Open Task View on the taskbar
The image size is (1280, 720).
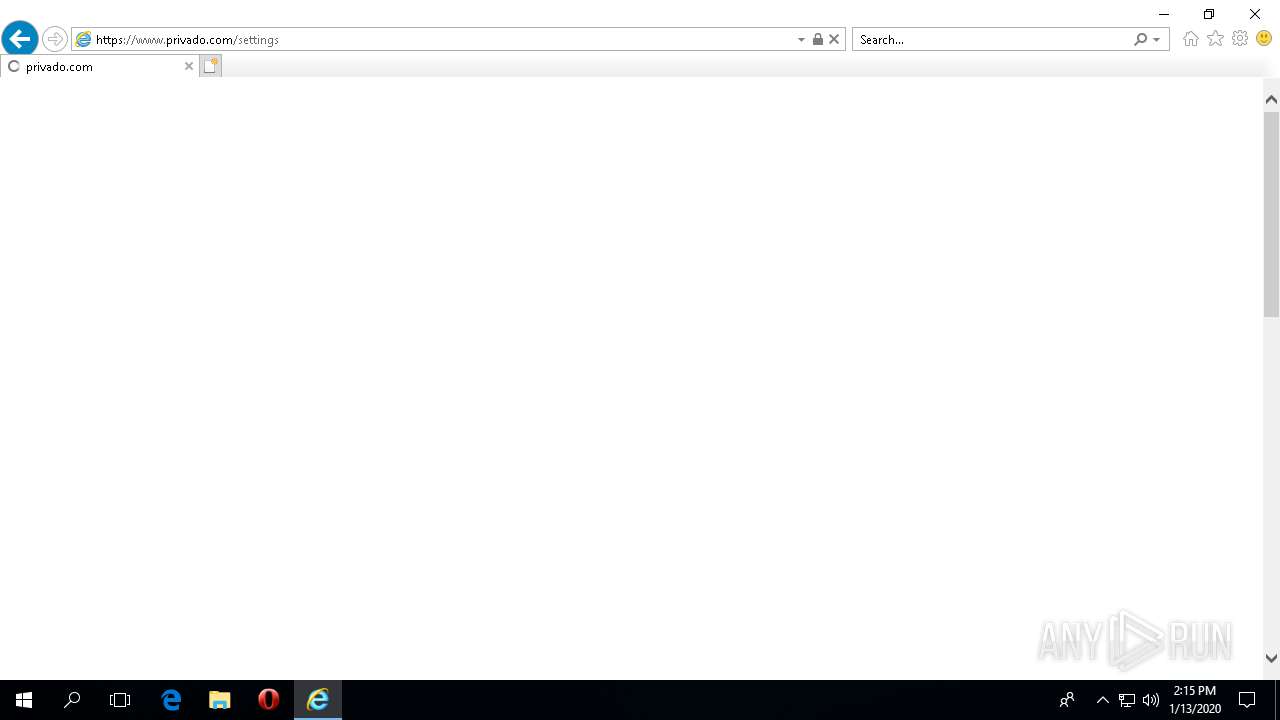tap(120, 700)
